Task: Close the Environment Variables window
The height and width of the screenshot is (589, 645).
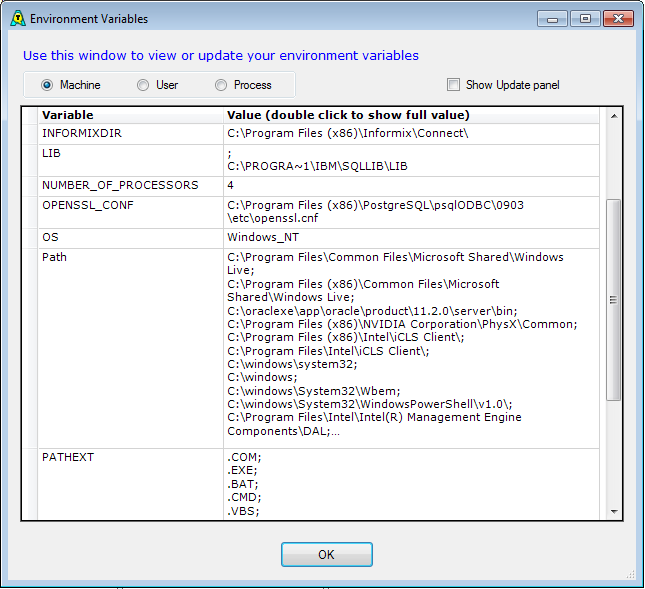Action: [618, 19]
